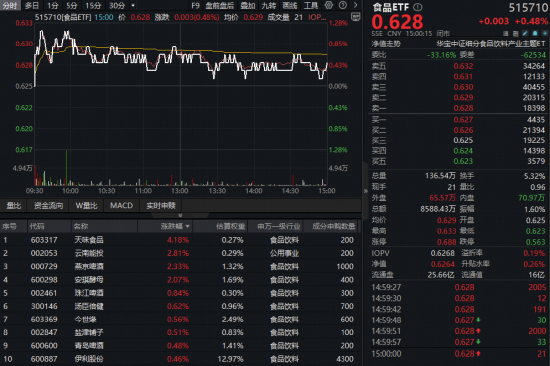The width and height of the screenshot is (550, 366).
Task: Toggle 盘前盘后 pre/after-market display
Action: tap(220, 5)
